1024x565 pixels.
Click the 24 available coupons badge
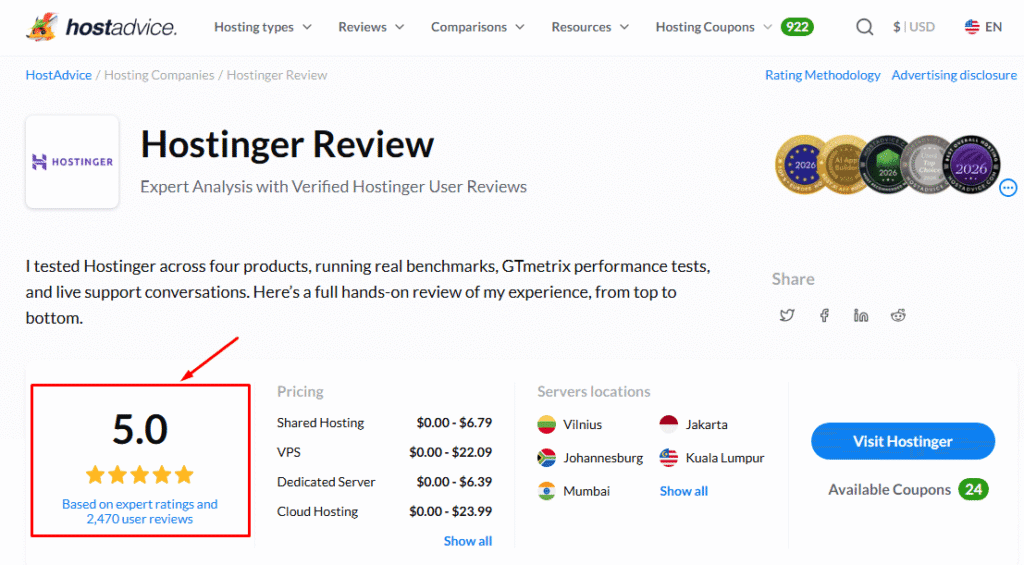click(973, 489)
